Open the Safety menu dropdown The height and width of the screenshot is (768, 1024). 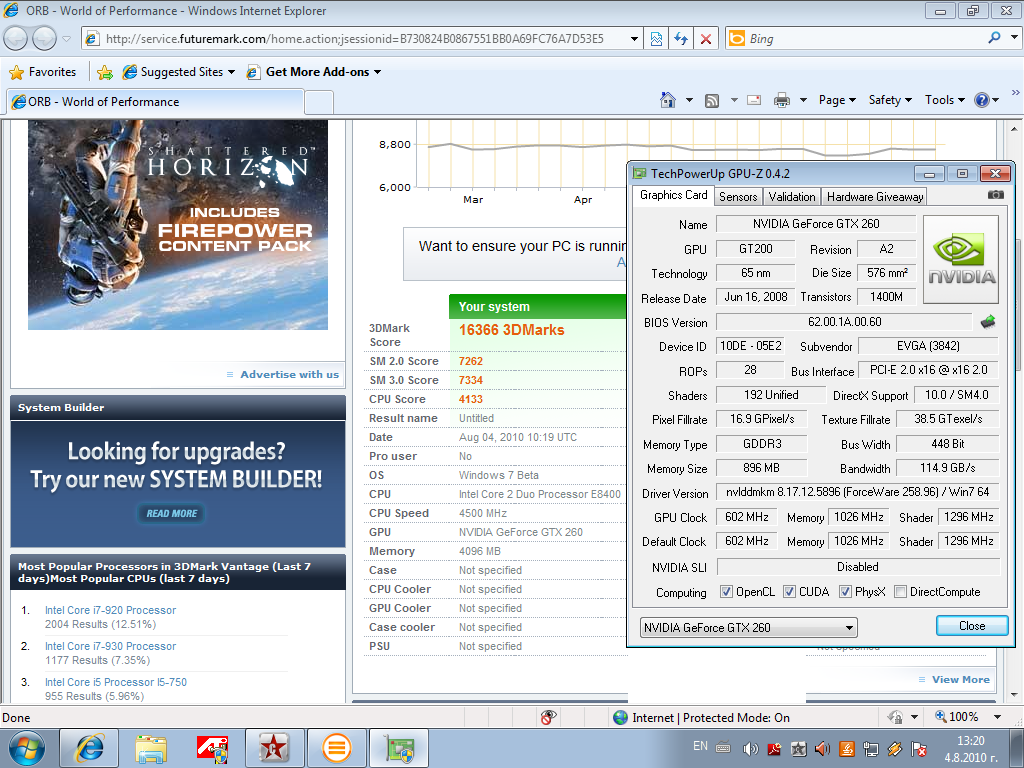tap(889, 100)
